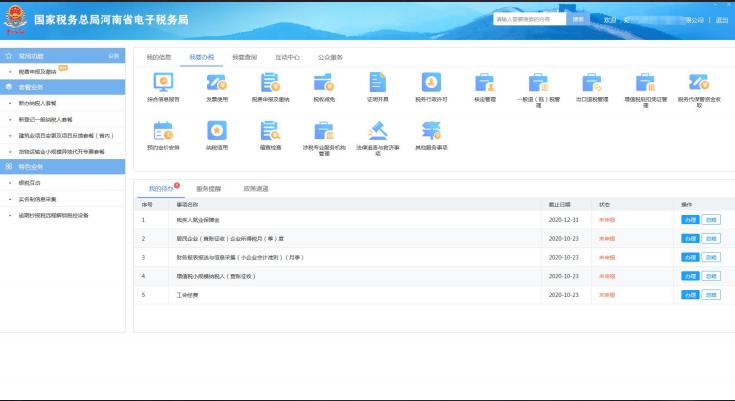735x401 pixels.
Task: Click icon beside 特色业务 sidebar header
Action: [9, 166]
